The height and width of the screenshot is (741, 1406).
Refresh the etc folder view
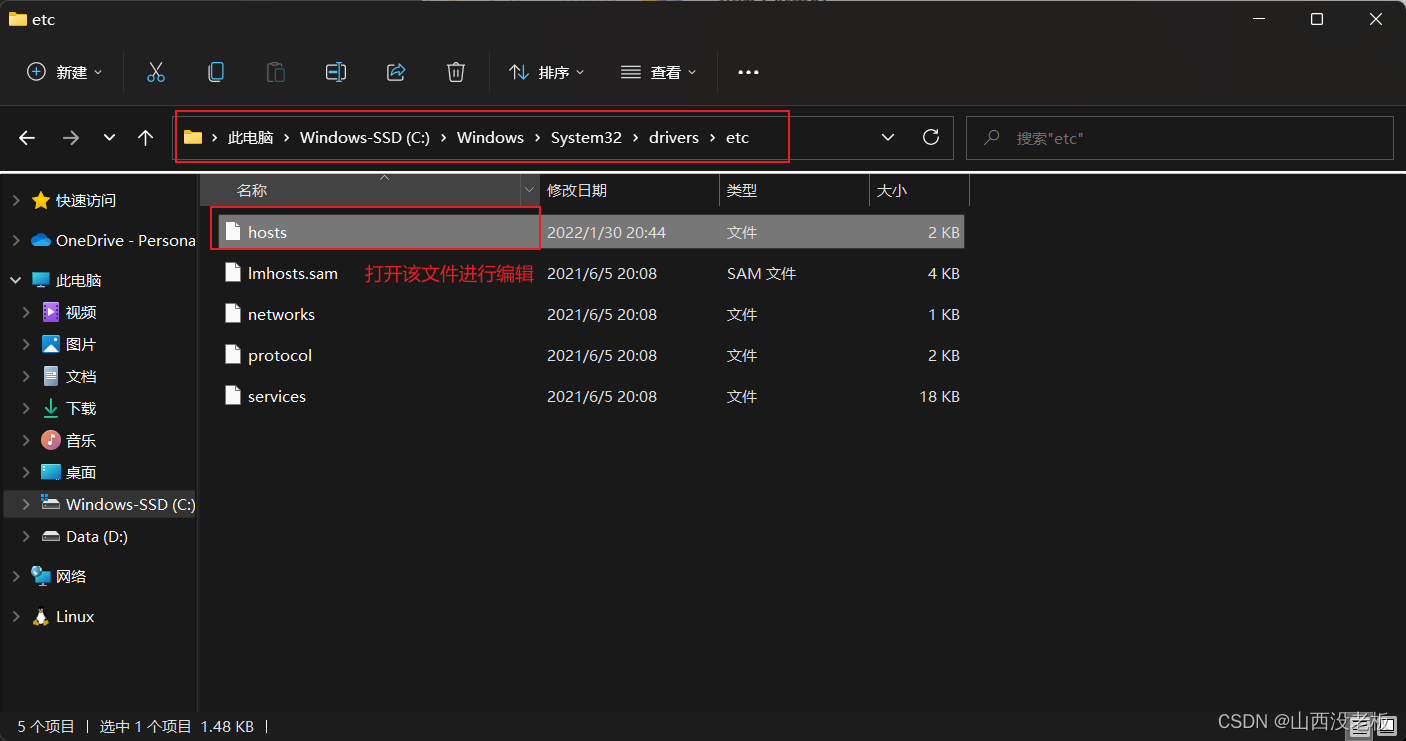point(931,137)
